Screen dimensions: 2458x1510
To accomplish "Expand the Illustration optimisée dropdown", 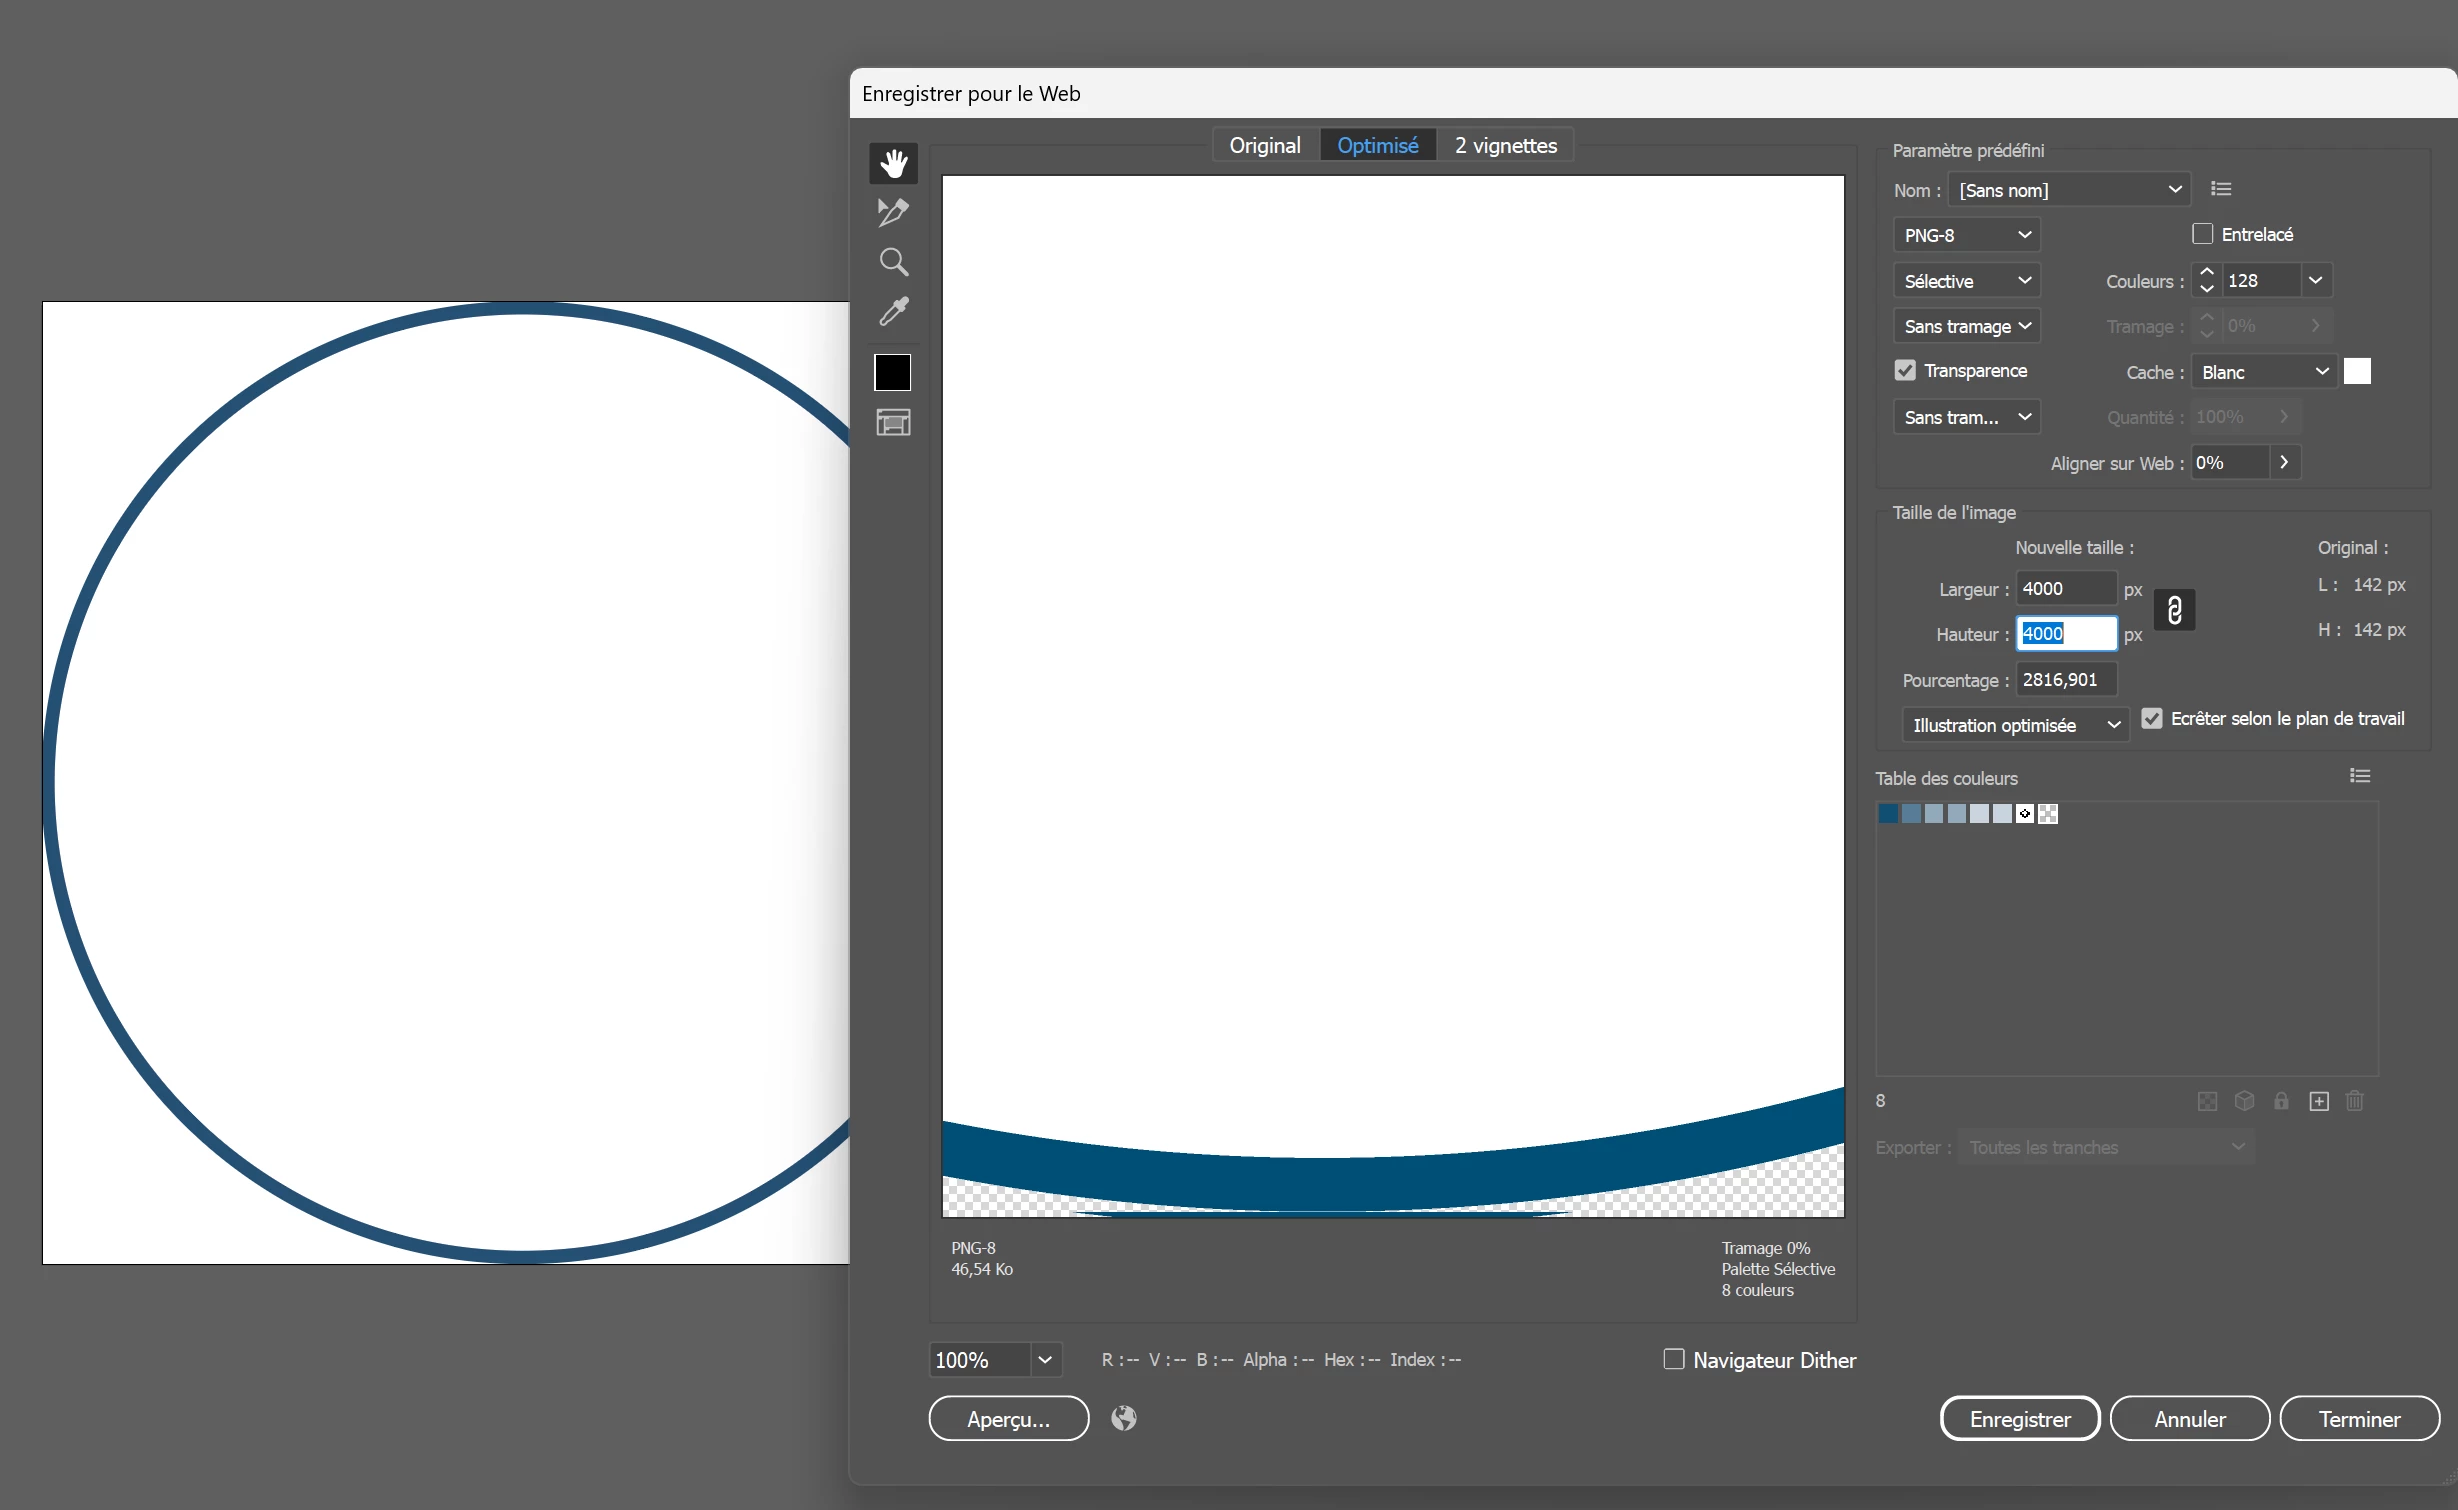I will pos(2014,725).
